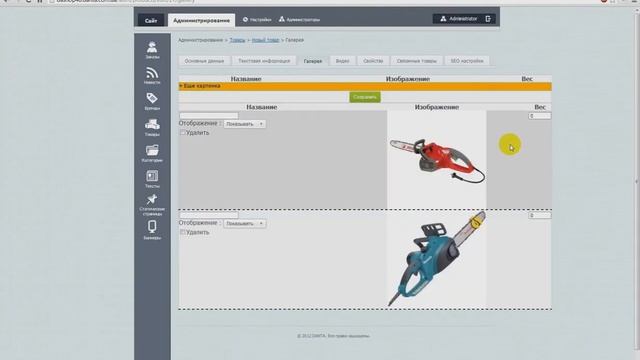
Task: Select the Администрирование tab
Action: point(201,20)
